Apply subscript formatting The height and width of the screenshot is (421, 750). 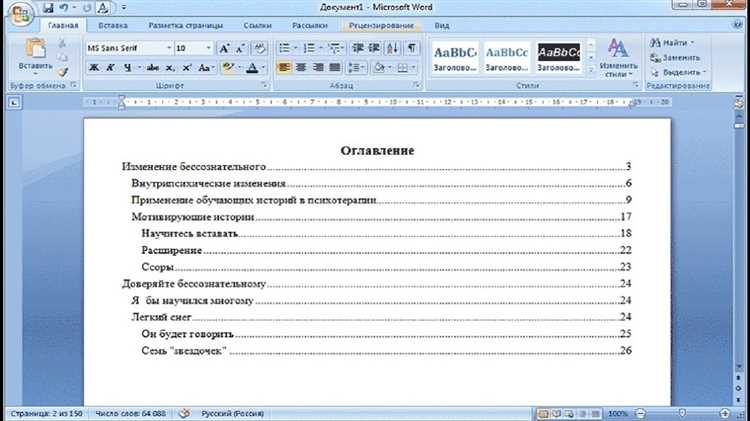point(170,68)
